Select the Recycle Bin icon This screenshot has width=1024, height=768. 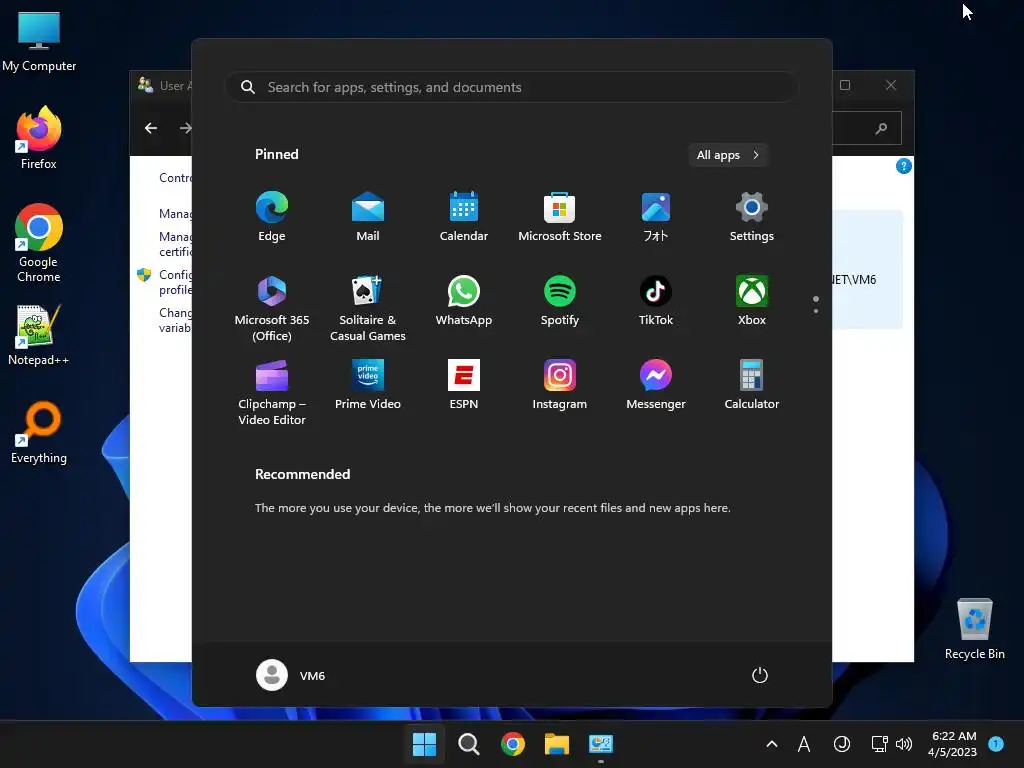974,628
